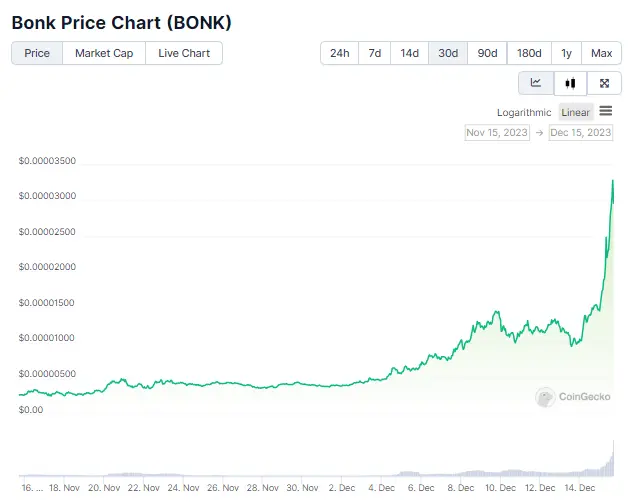Show the 24h price range

click(x=340, y=53)
